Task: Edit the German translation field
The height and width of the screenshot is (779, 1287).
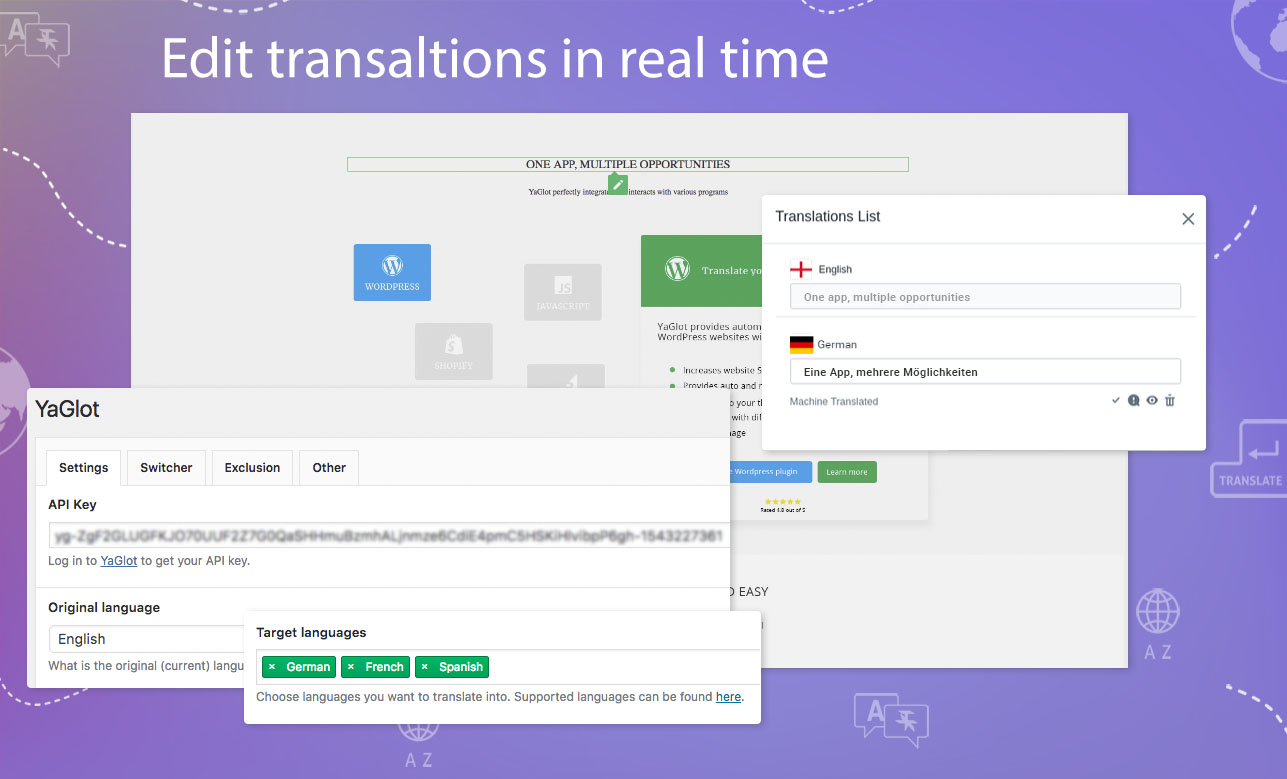Action: point(985,372)
